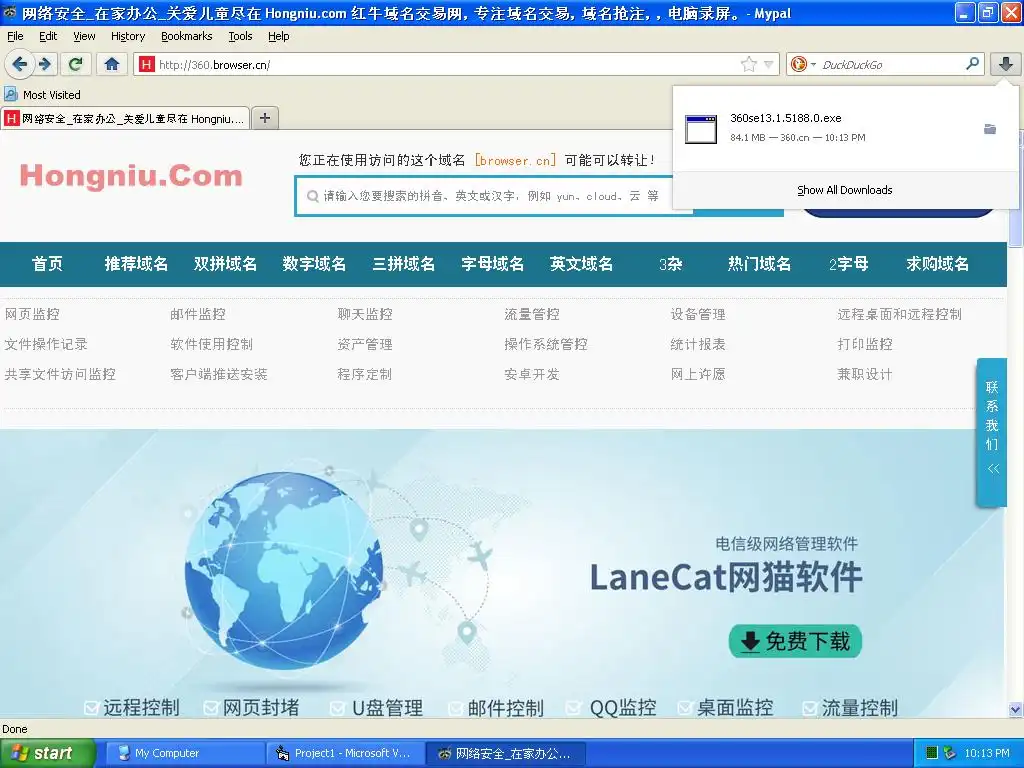Click the 文件操作记录 link

pos(46,344)
